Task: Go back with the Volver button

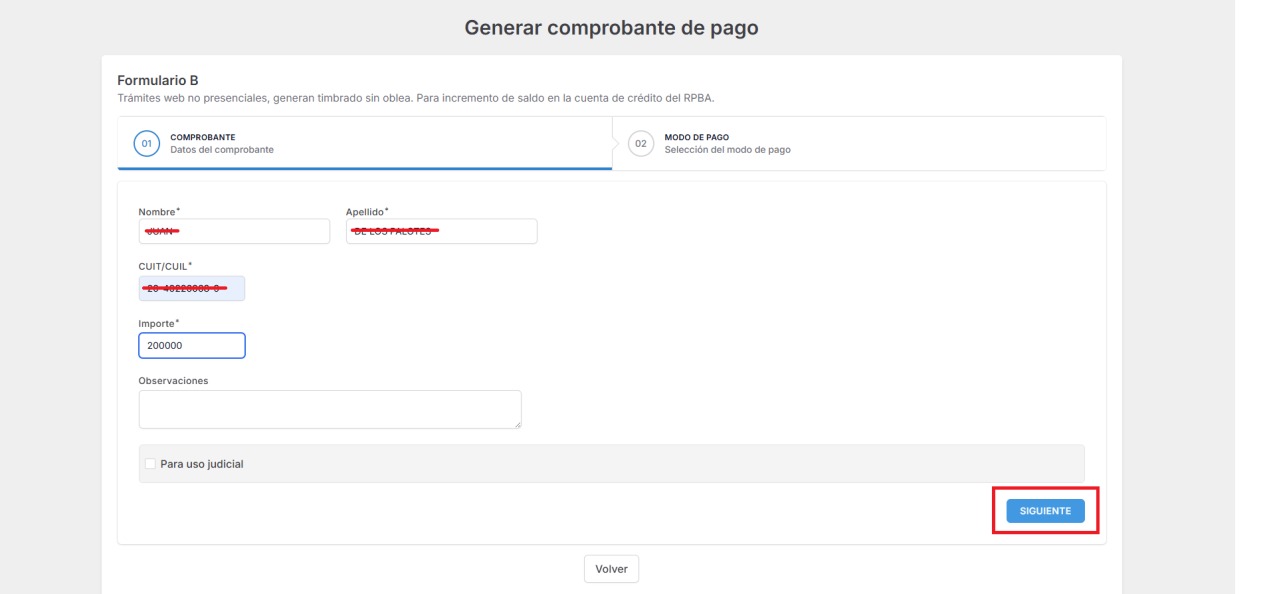Action: [x=611, y=568]
